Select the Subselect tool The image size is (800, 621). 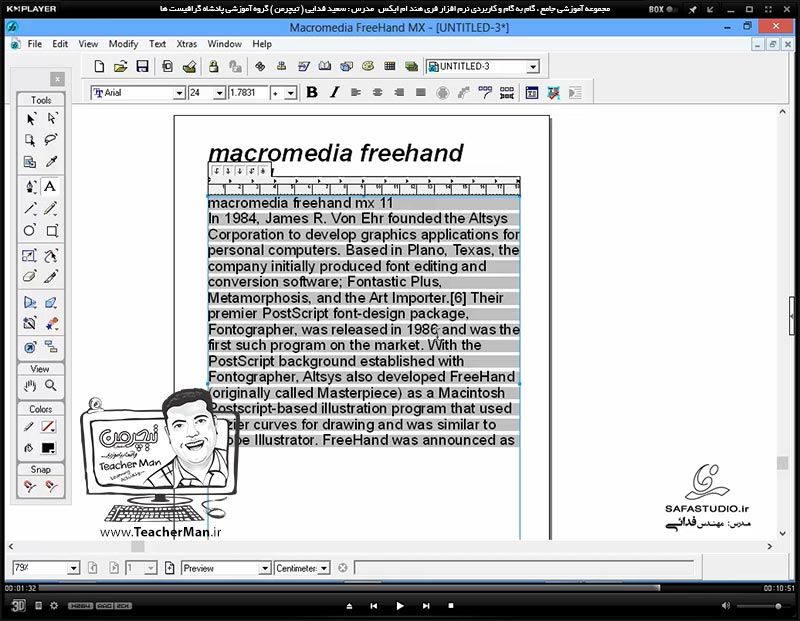point(52,119)
